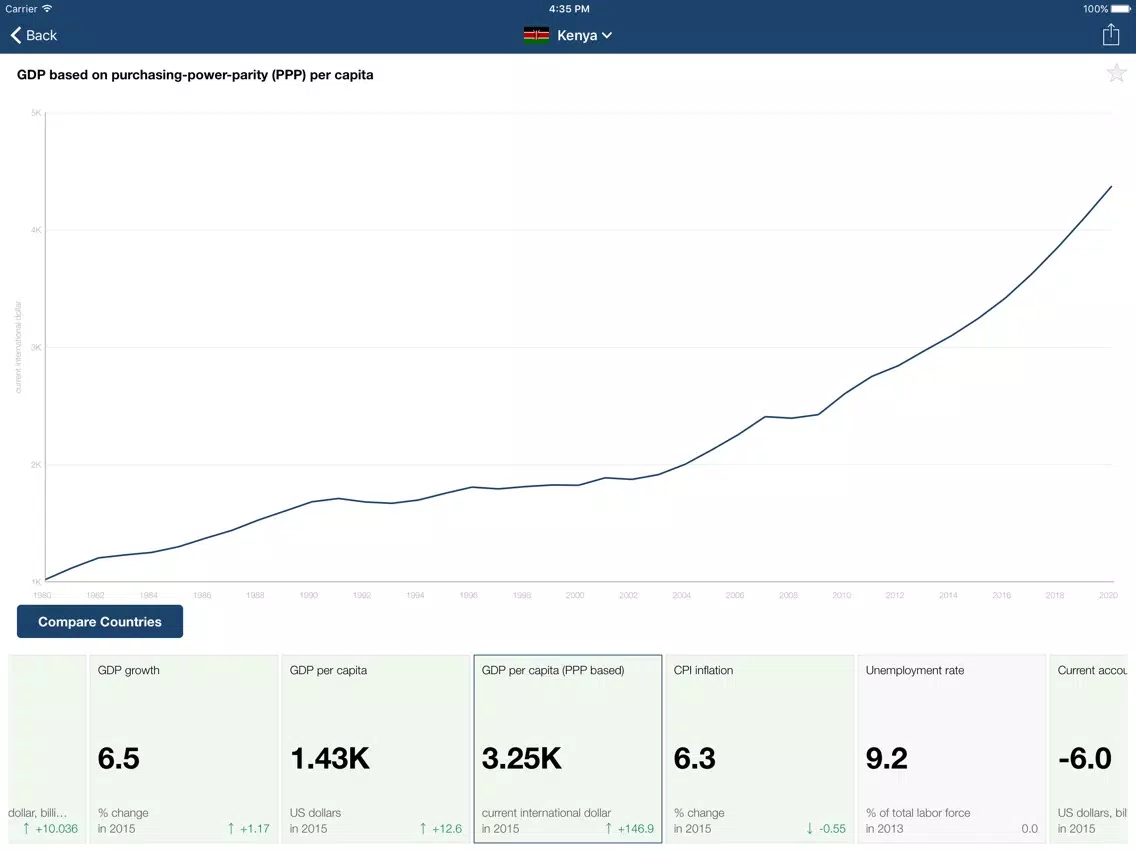Click the Kenya flag icon
This screenshot has height=852, width=1136.
pyautogui.click(x=536, y=35)
